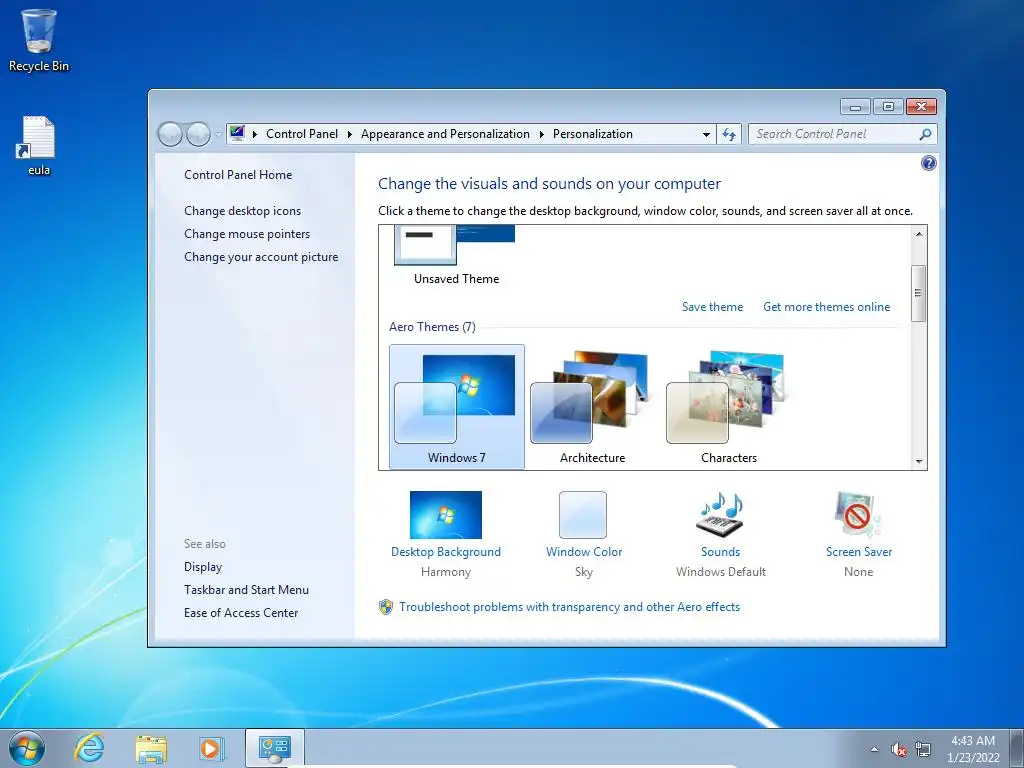The height and width of the screenshot is (768, 1024).
Task: Go to Appearance and Personalization breadcrumb
Action: [445, 134]
